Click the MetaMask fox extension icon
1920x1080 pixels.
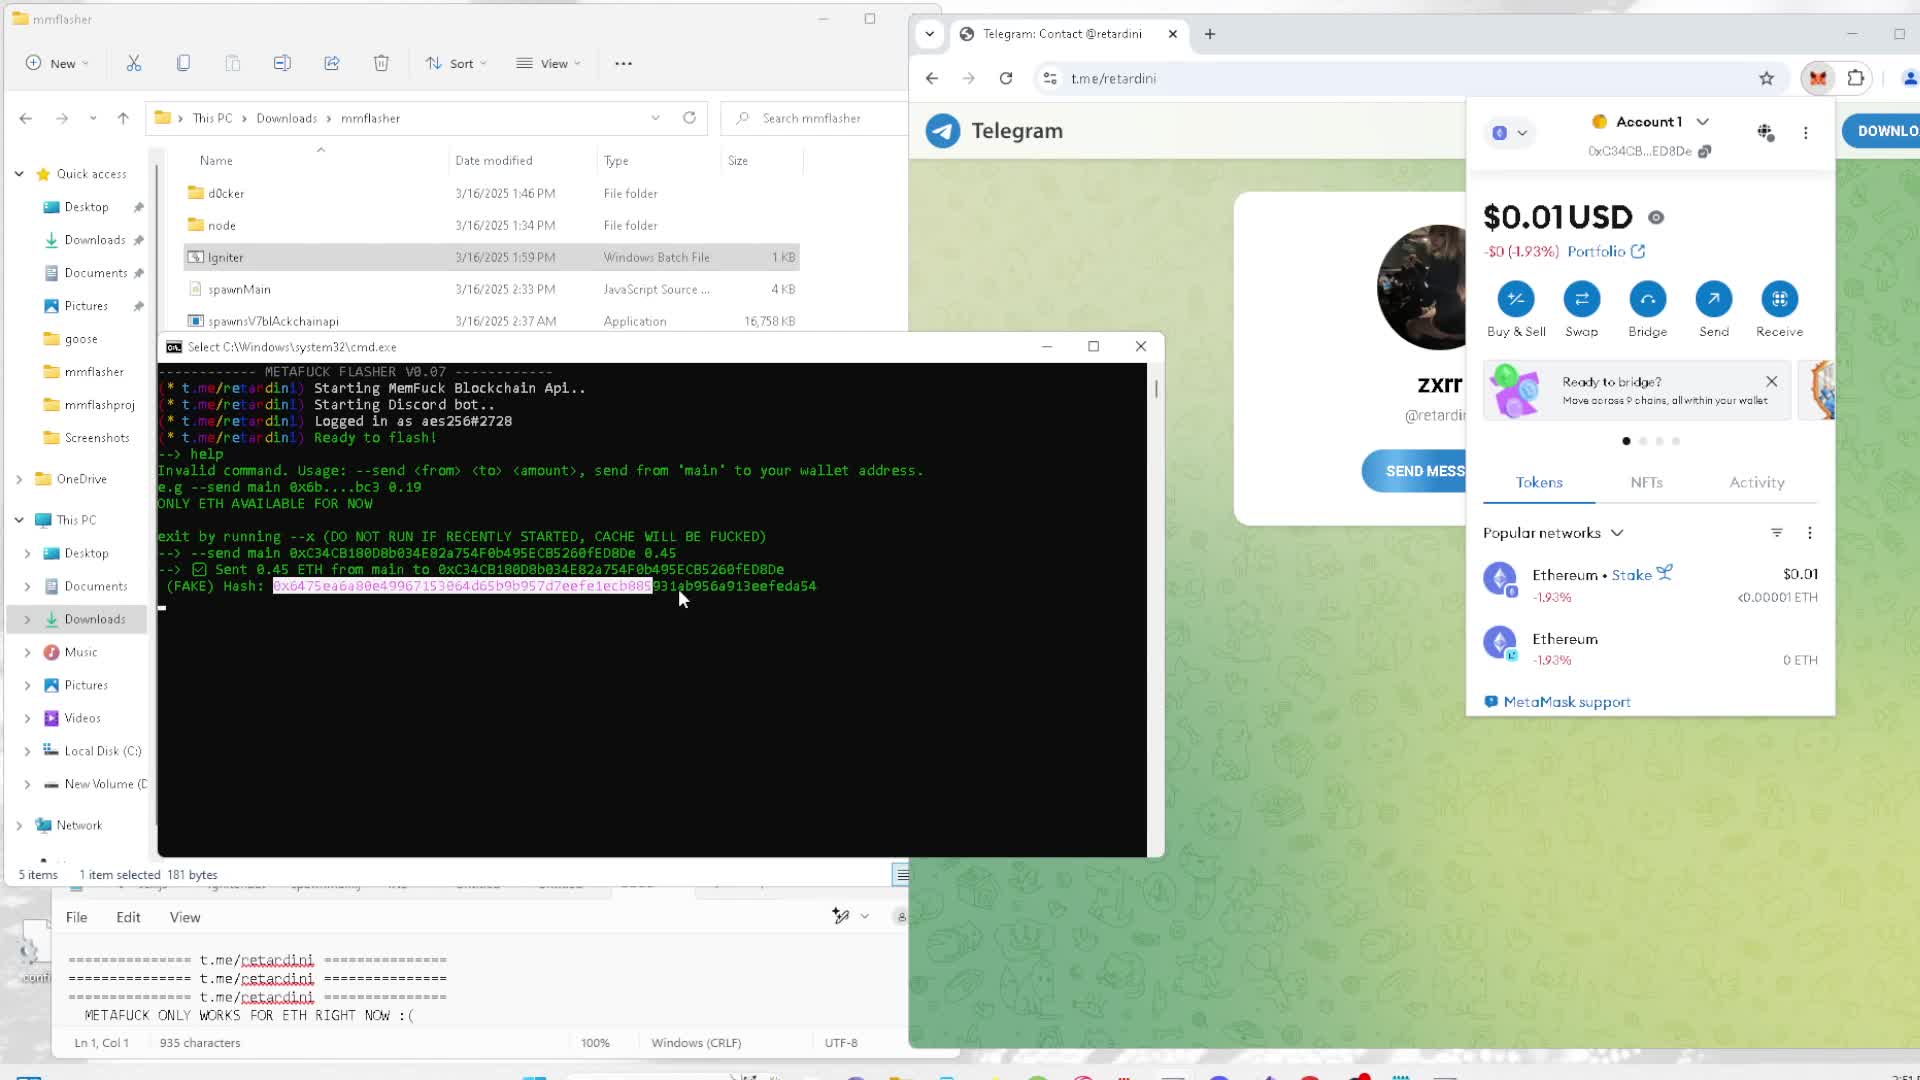click(1817, 78)
